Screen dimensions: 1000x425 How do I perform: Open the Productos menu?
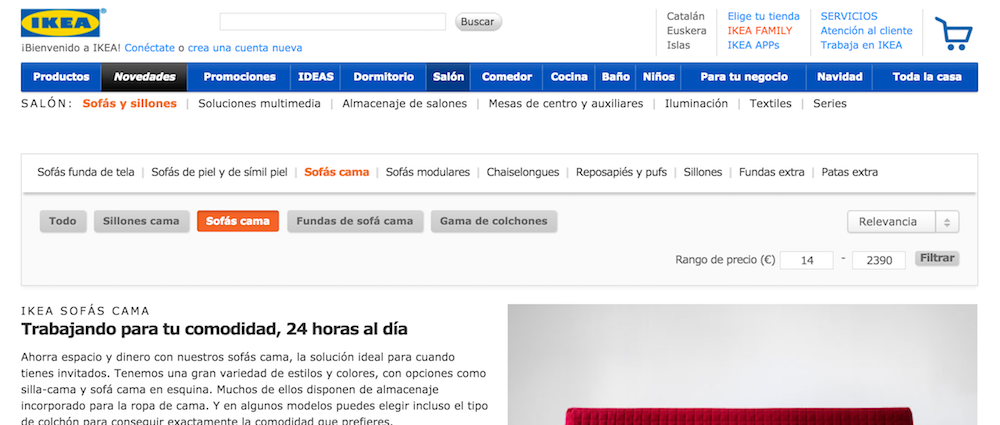pyautogui.click(x=61, y=77)
